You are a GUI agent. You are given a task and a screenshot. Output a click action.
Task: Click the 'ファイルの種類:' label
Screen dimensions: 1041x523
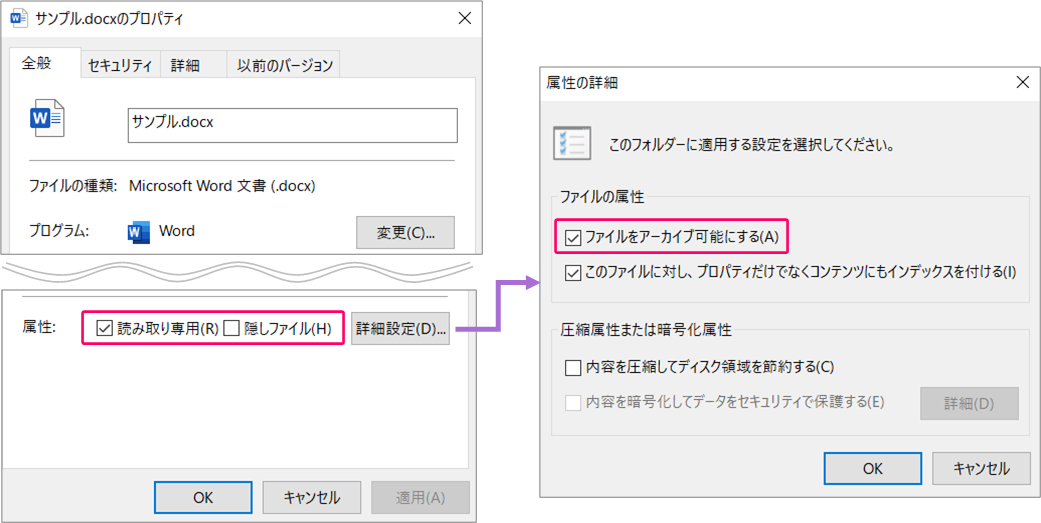73,186
